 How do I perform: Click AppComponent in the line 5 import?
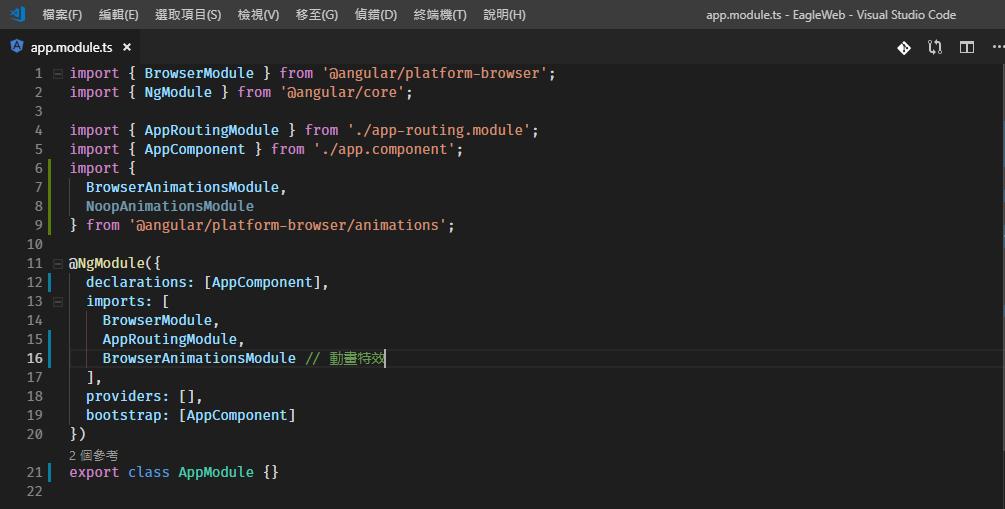(x=195, y=149)
